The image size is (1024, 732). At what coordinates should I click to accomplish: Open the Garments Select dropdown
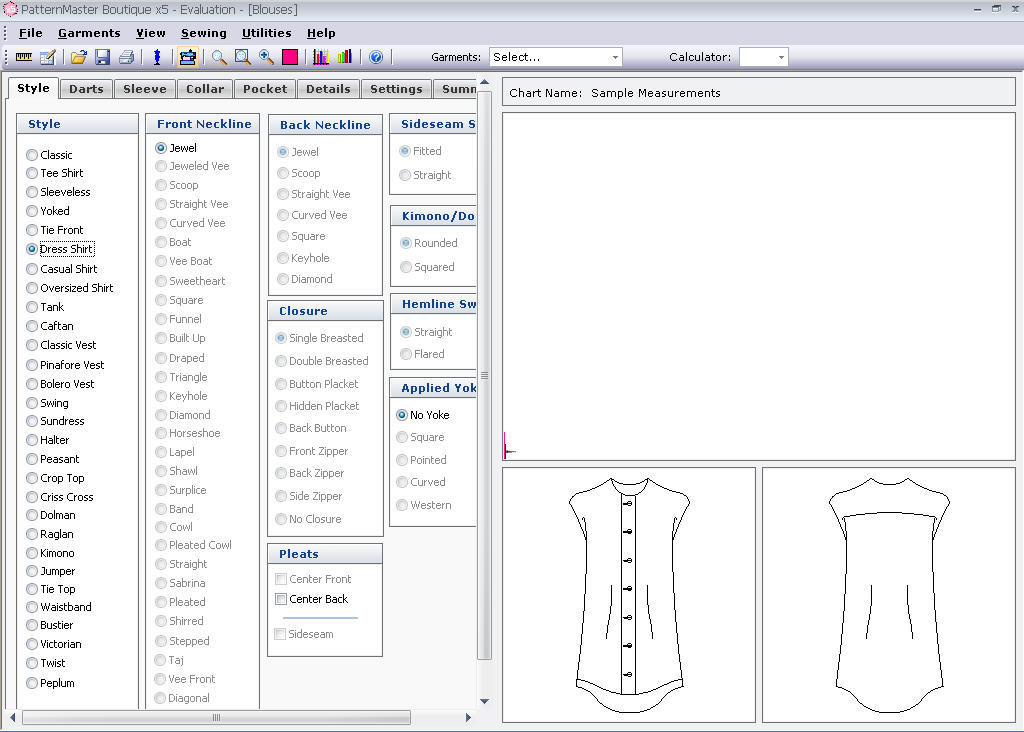coord(556,57)
